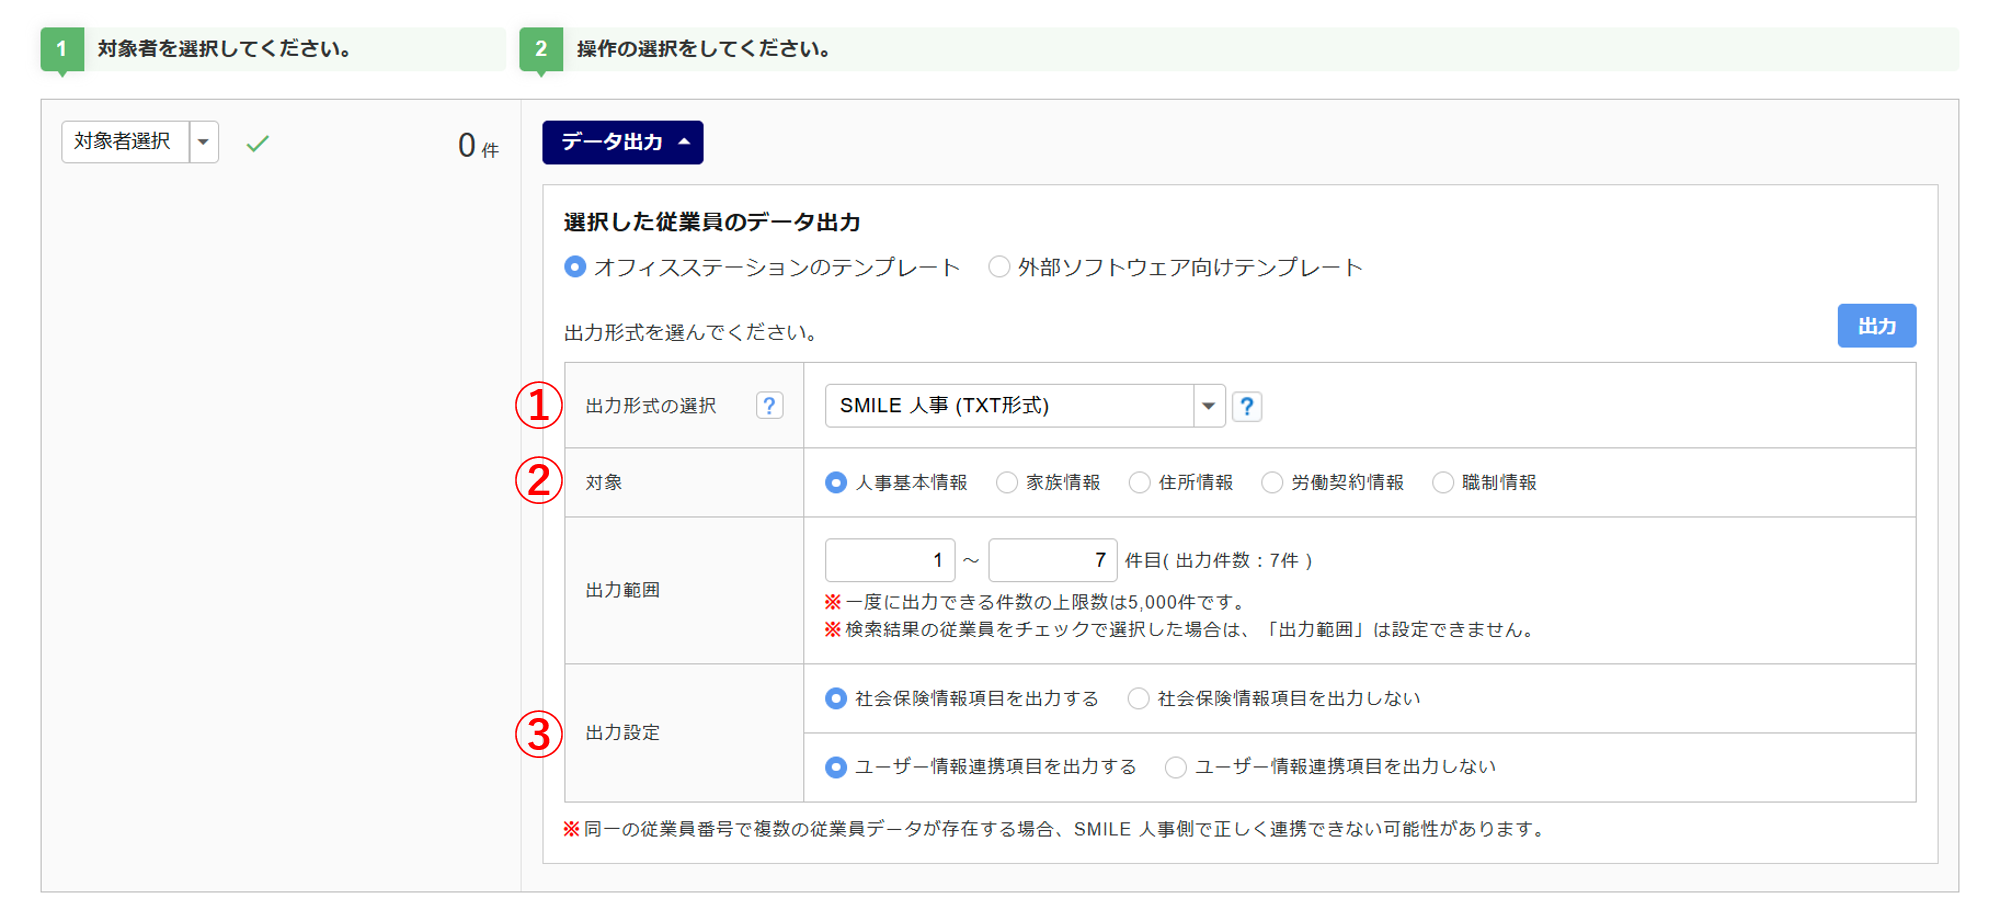Select オフィスステーションのテンプレート radio option
The height and width of the screenshot is (921, 2000).
click(575, 267)
